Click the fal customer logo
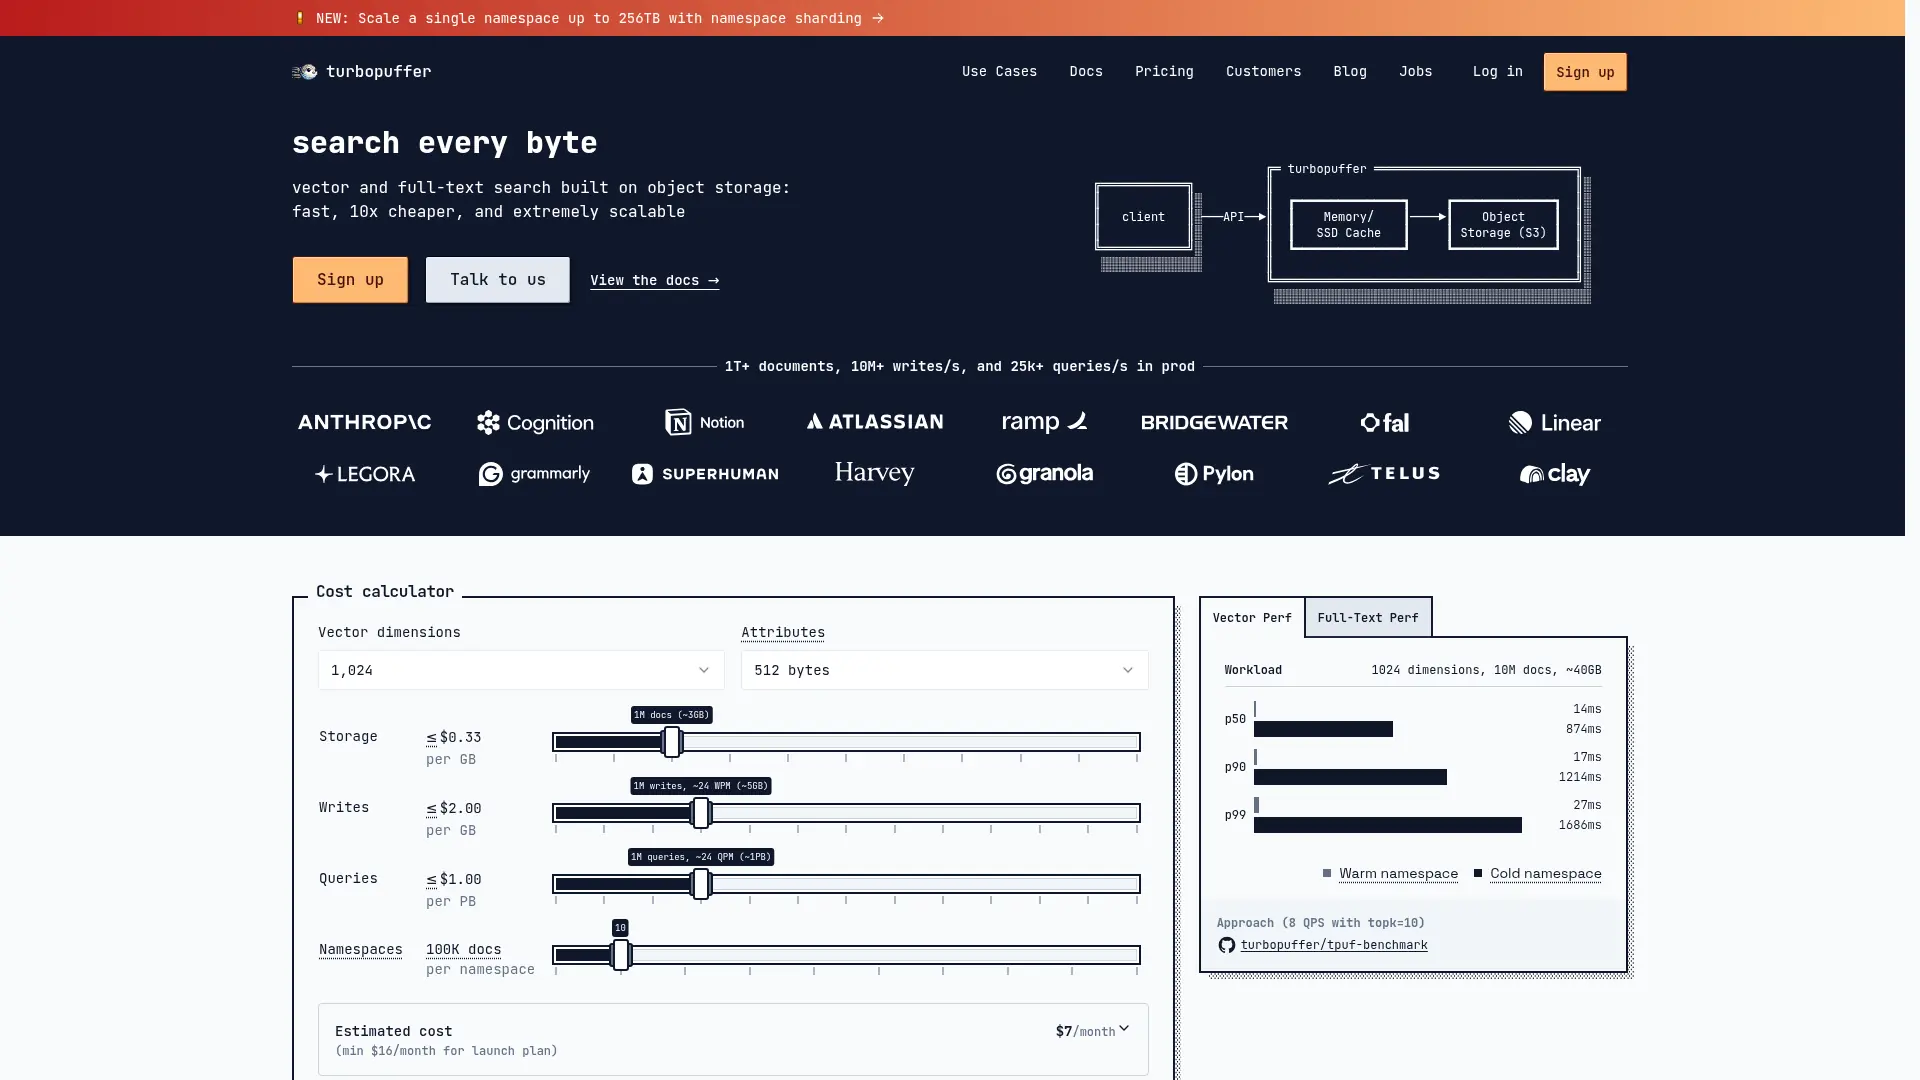The width and height of the screenshot is (1920, 1080). point(1385,422)
